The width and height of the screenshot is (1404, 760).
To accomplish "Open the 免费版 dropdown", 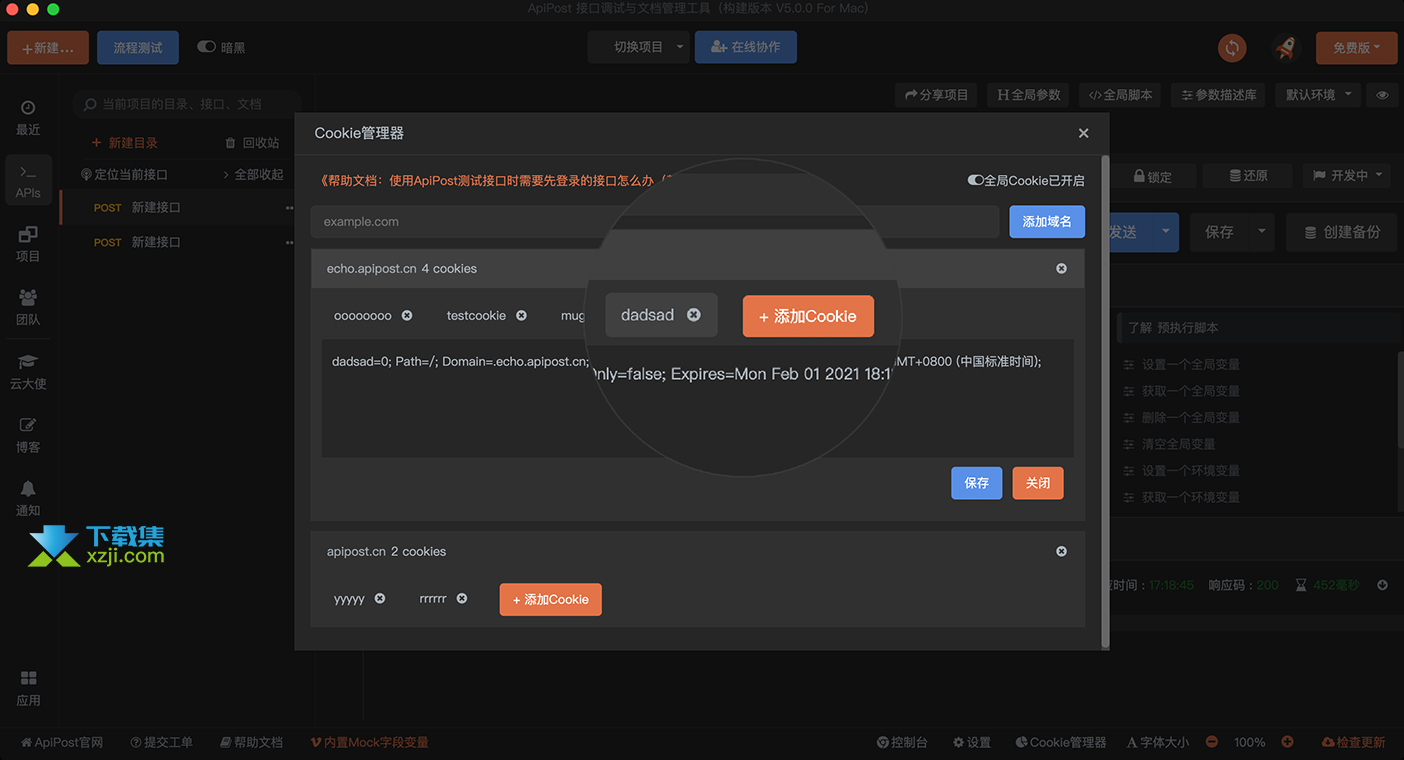I will pyautogui.click(x=1357, y=47).
